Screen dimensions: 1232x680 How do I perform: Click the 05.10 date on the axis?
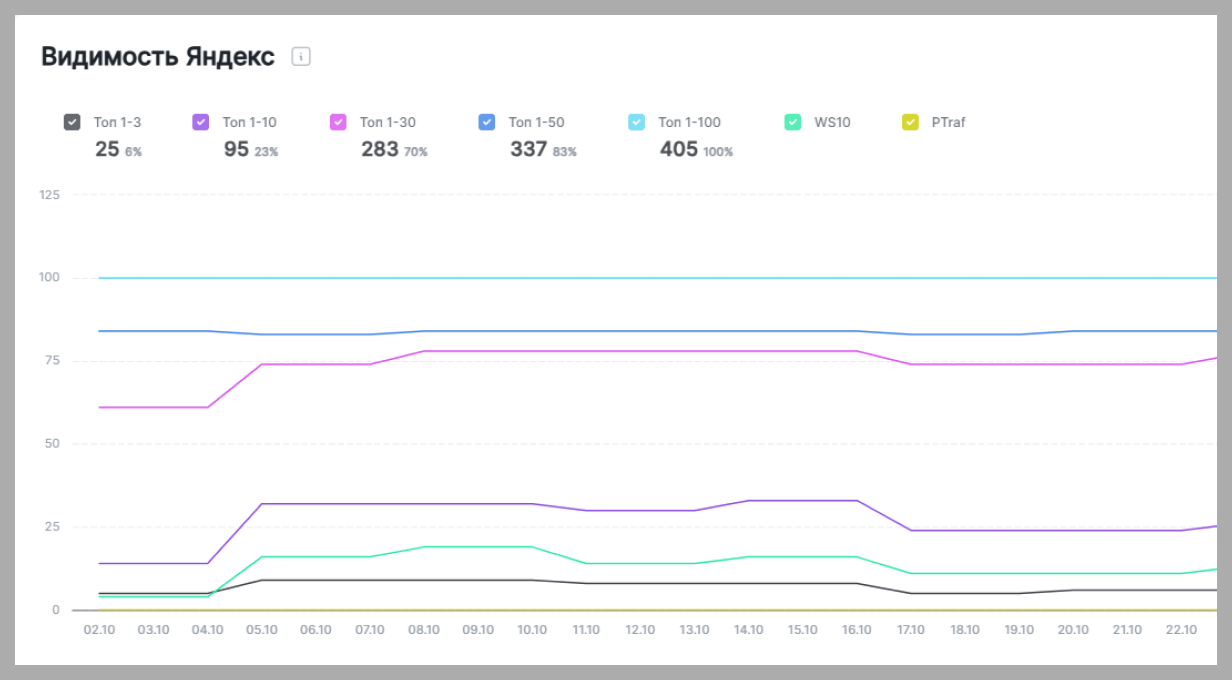click(261, 630)
